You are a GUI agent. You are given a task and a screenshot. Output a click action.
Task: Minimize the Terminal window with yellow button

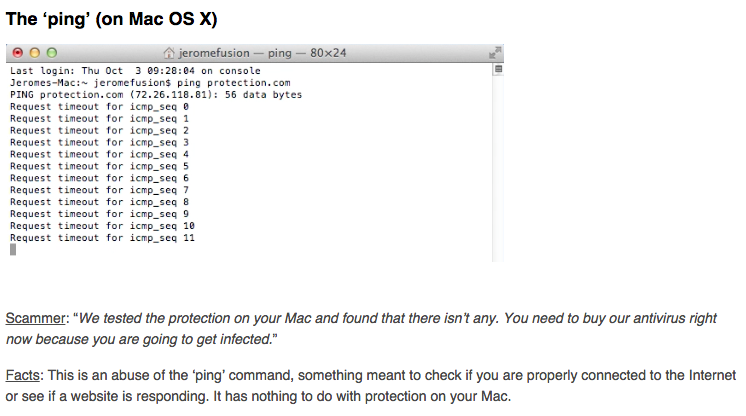[34, 52]
